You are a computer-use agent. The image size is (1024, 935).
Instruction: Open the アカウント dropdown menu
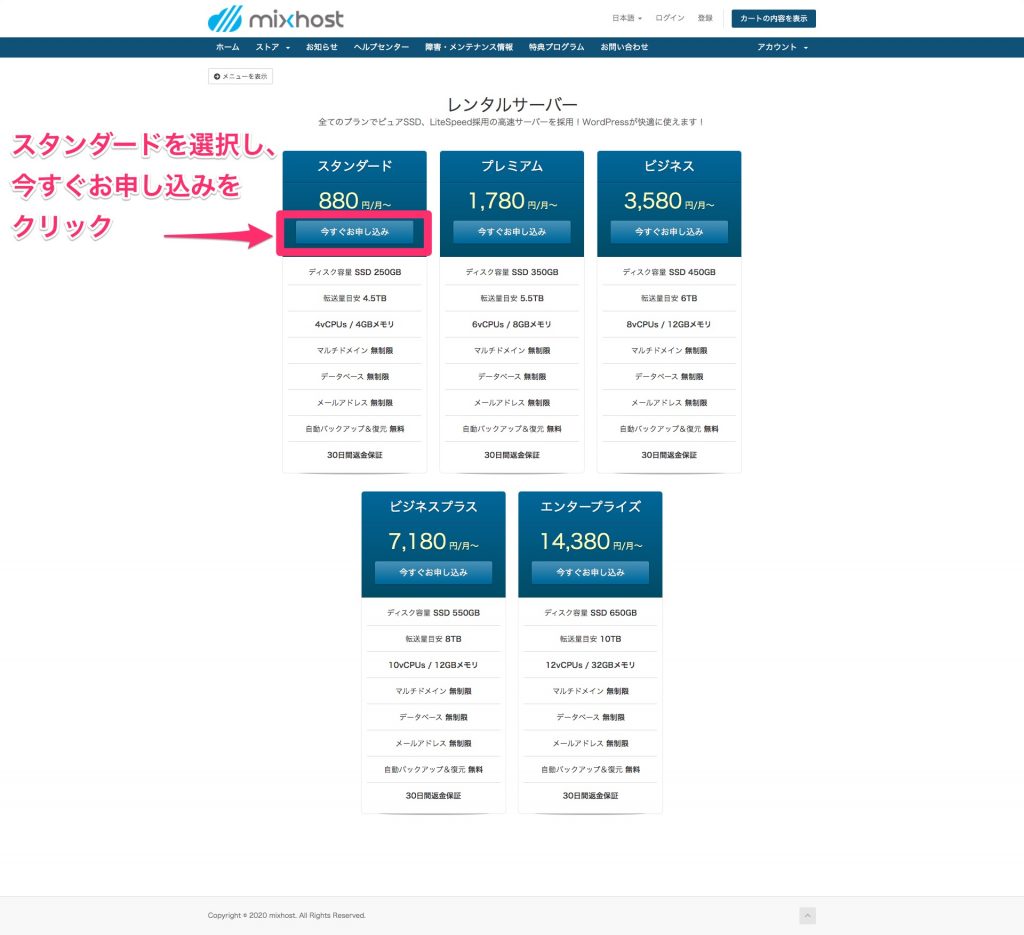pos(782,47)
